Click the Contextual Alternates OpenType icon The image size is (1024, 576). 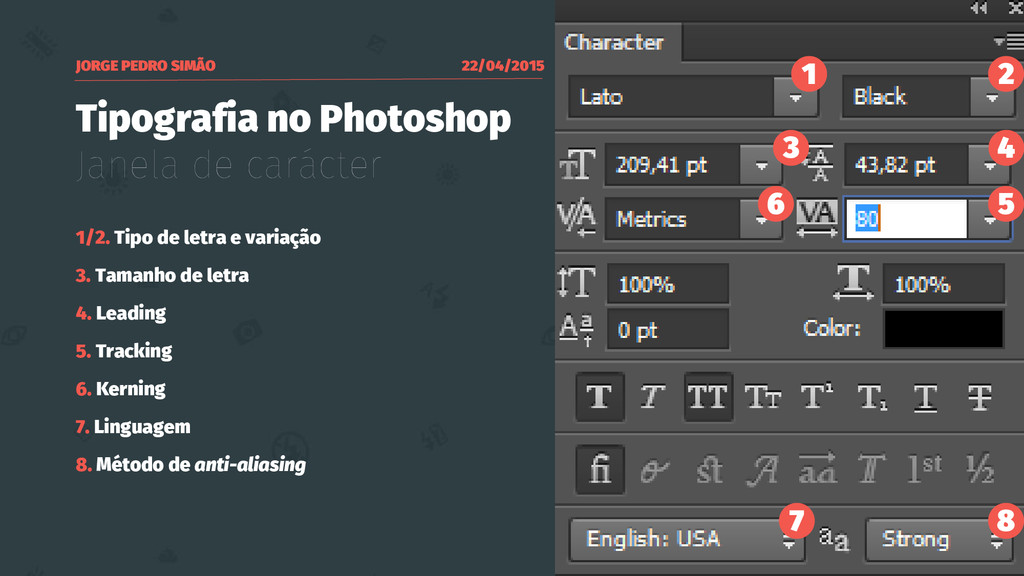[x=654, y=469]
